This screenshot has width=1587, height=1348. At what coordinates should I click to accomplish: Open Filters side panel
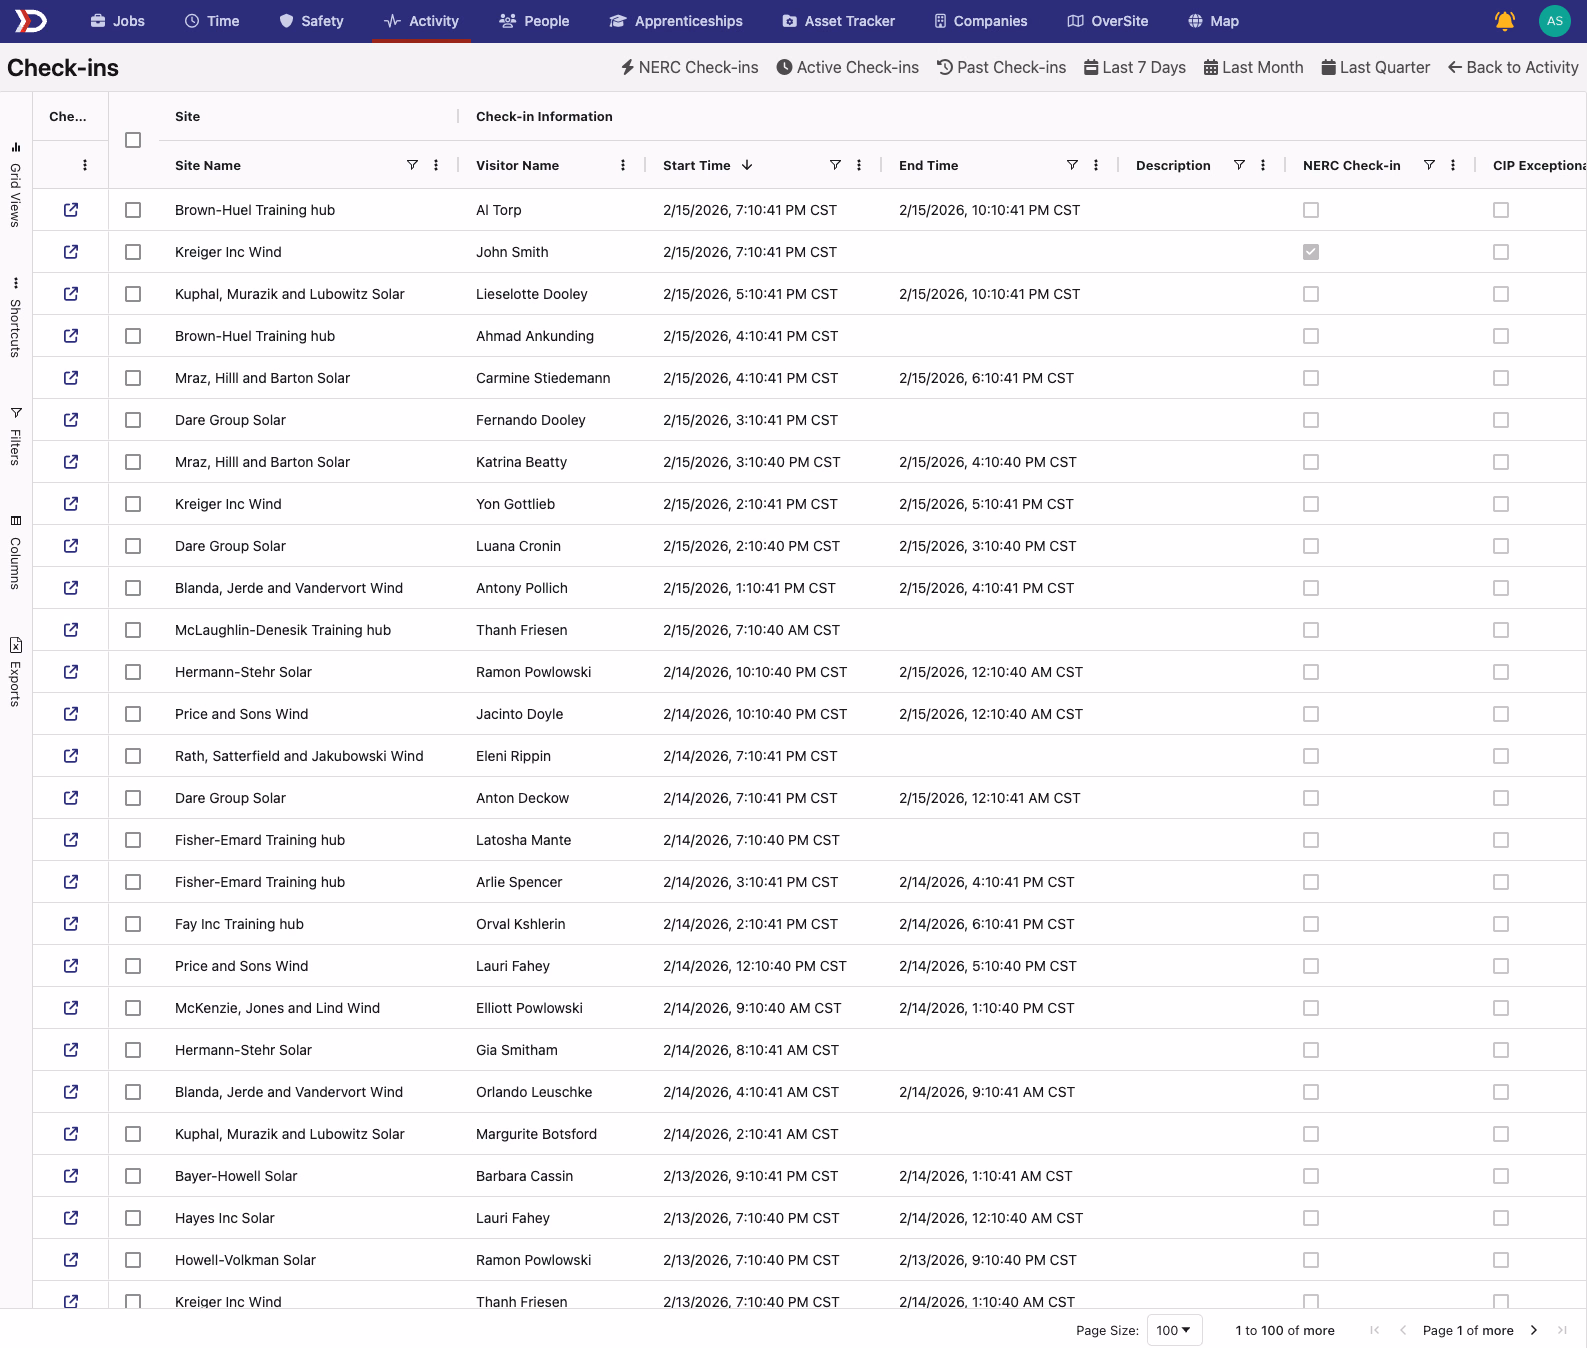click(x=16, y=436)
